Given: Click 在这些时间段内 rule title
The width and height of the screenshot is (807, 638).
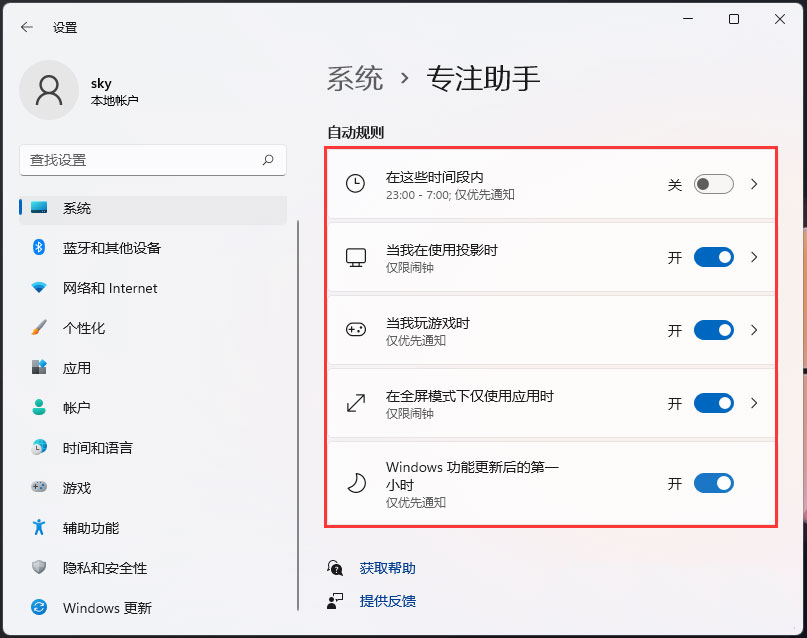Looking at the screenshot, I should pos(435,178).
